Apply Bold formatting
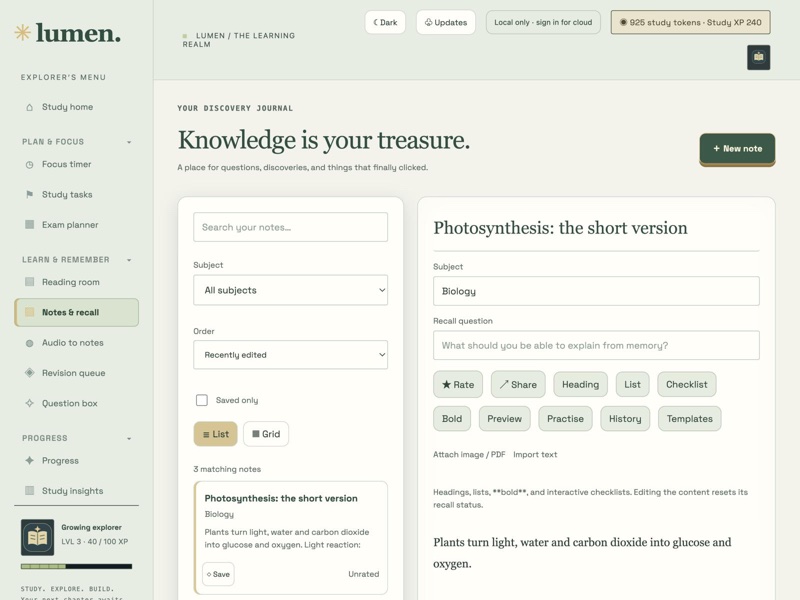The width and height of the screenshot is (800, 600). tap(452, 418)
